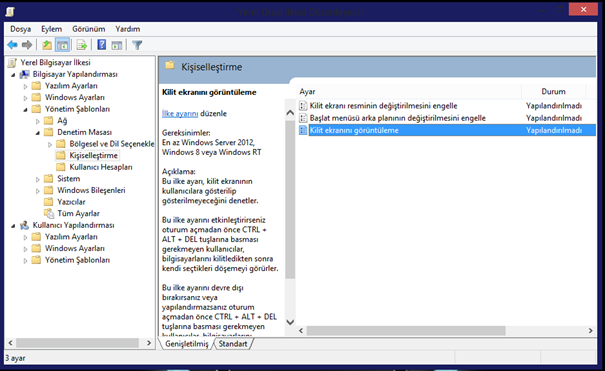Open the Dosya menu
This screenshot has width=605, height=371.
pos(20,29)
